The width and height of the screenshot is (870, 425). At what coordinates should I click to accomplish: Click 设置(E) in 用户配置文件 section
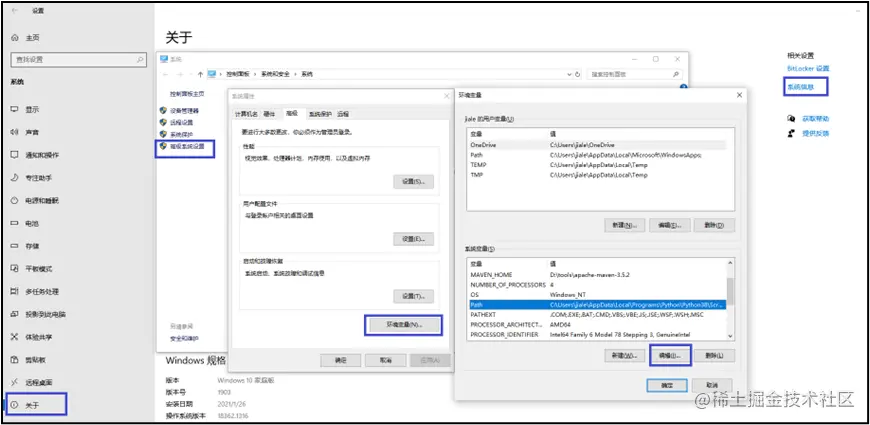(x=413, y=239)
